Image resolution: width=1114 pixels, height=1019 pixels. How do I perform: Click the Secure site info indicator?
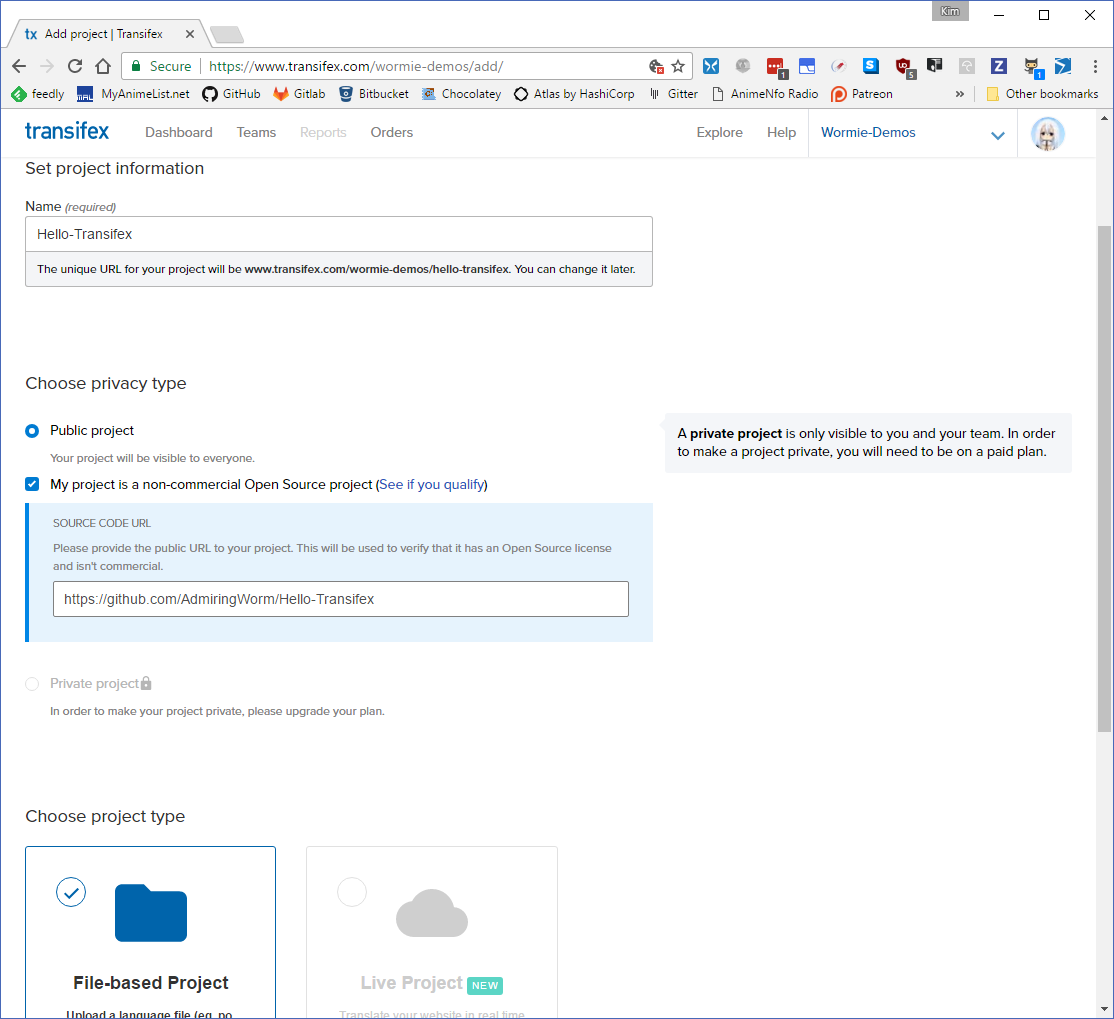(161, 66)
